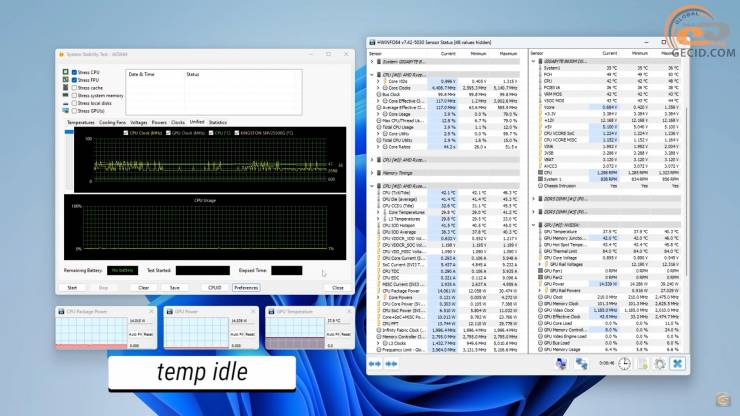The height and width of the screenshot is (416, 740).
Task: Switch to the Voltages tab
Action: (x=139, y=122)
